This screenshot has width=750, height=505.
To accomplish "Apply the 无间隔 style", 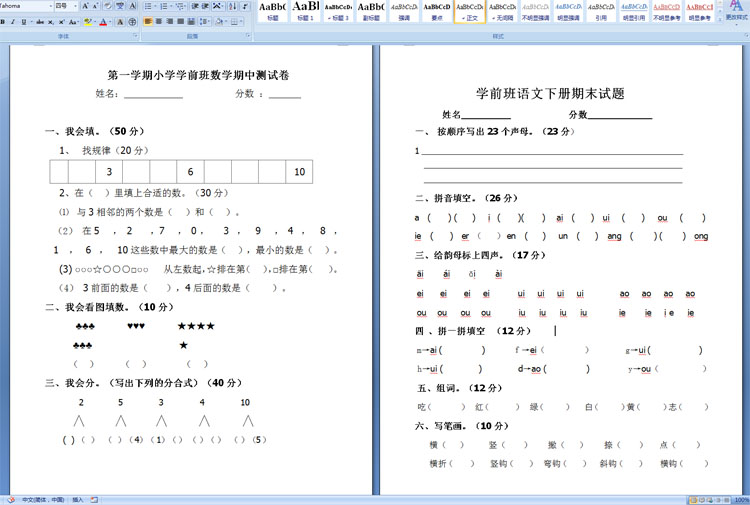I will 503,11.
